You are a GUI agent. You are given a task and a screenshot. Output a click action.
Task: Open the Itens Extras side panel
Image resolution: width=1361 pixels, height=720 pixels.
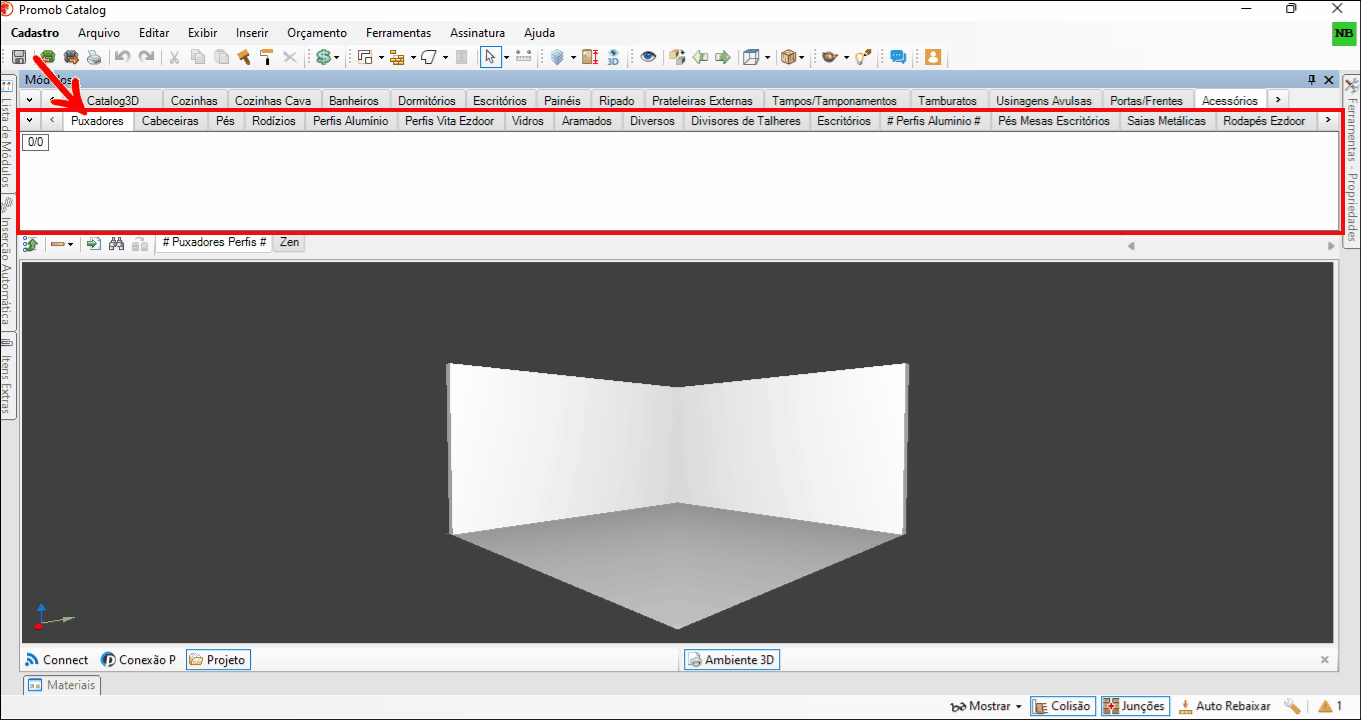click(x=7, y=378)
